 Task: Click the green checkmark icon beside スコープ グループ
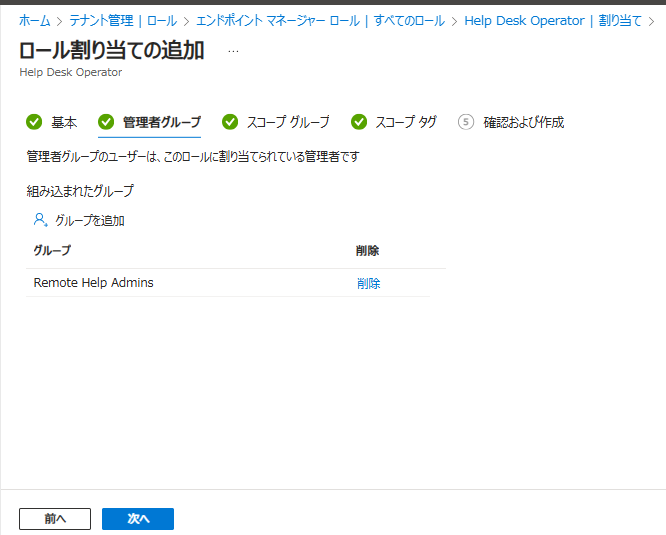pos(230,122)
